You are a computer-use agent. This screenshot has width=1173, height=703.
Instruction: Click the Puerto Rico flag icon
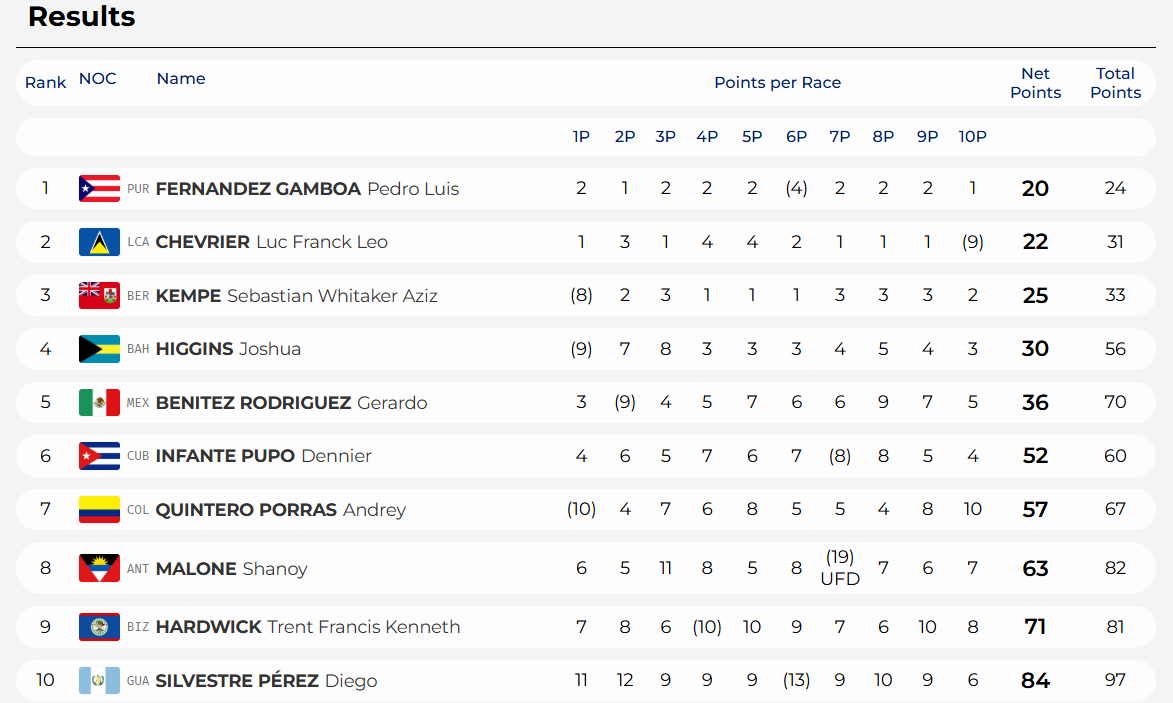[99, 188]
